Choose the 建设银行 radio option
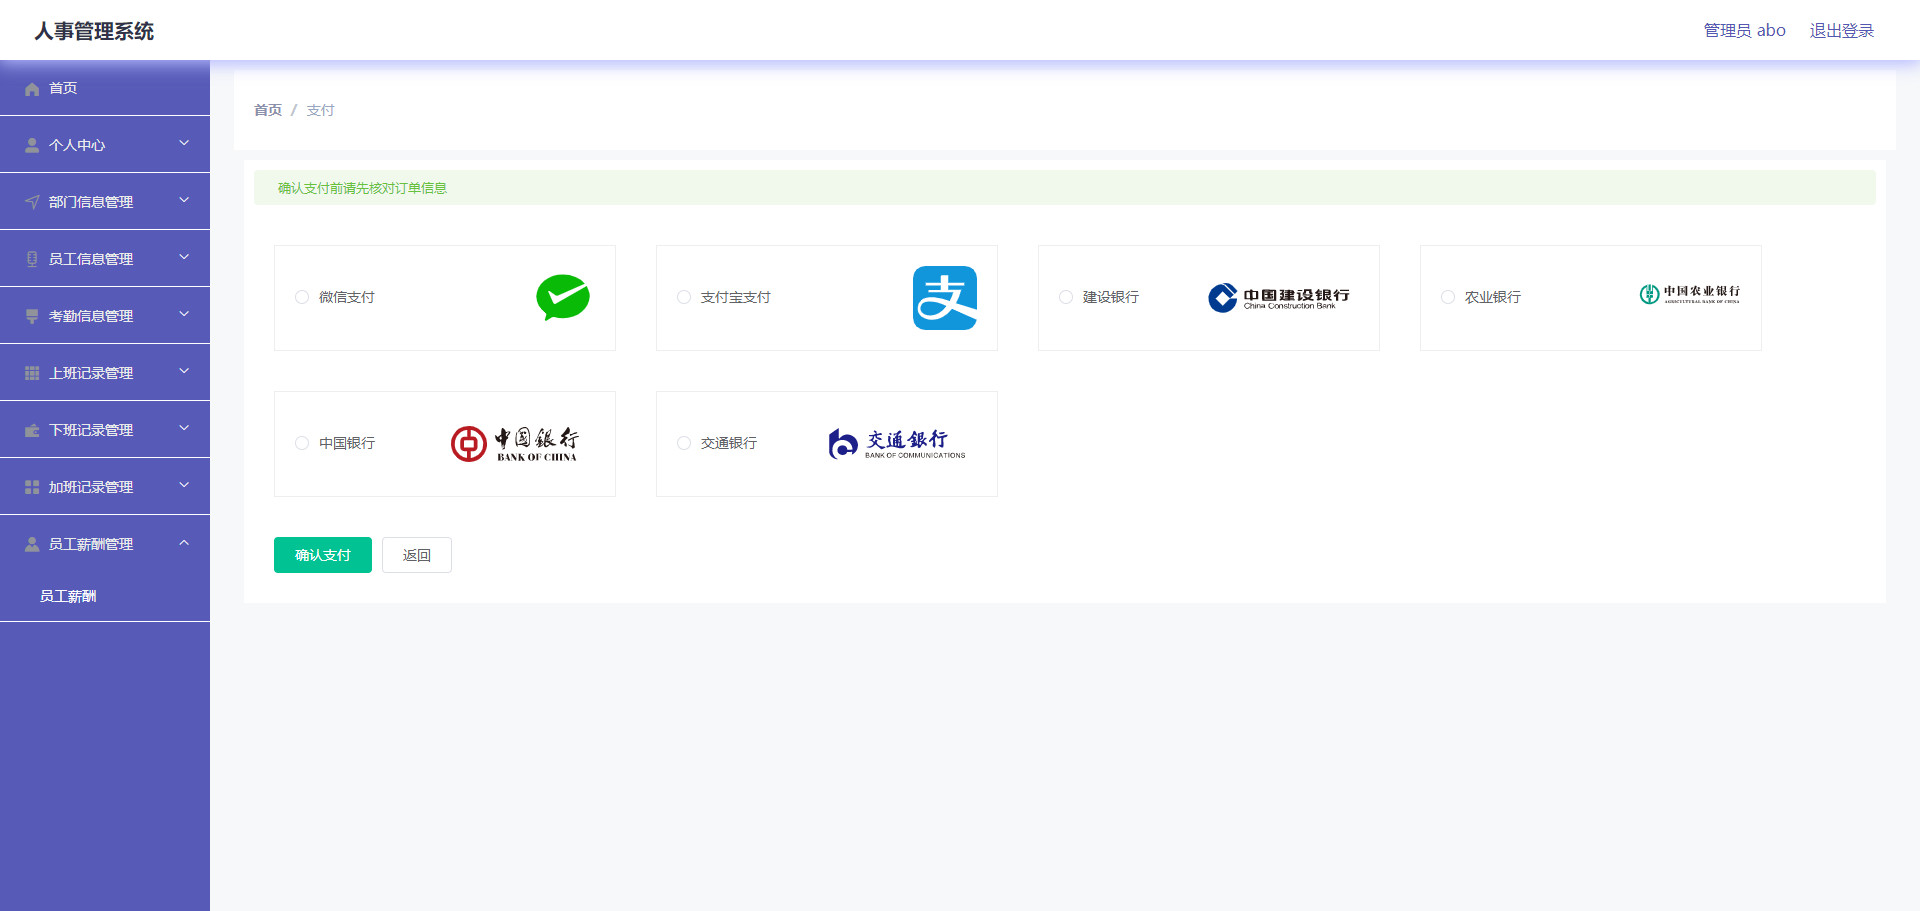This screenshot has height=911, width=1920. (1066, 297)
